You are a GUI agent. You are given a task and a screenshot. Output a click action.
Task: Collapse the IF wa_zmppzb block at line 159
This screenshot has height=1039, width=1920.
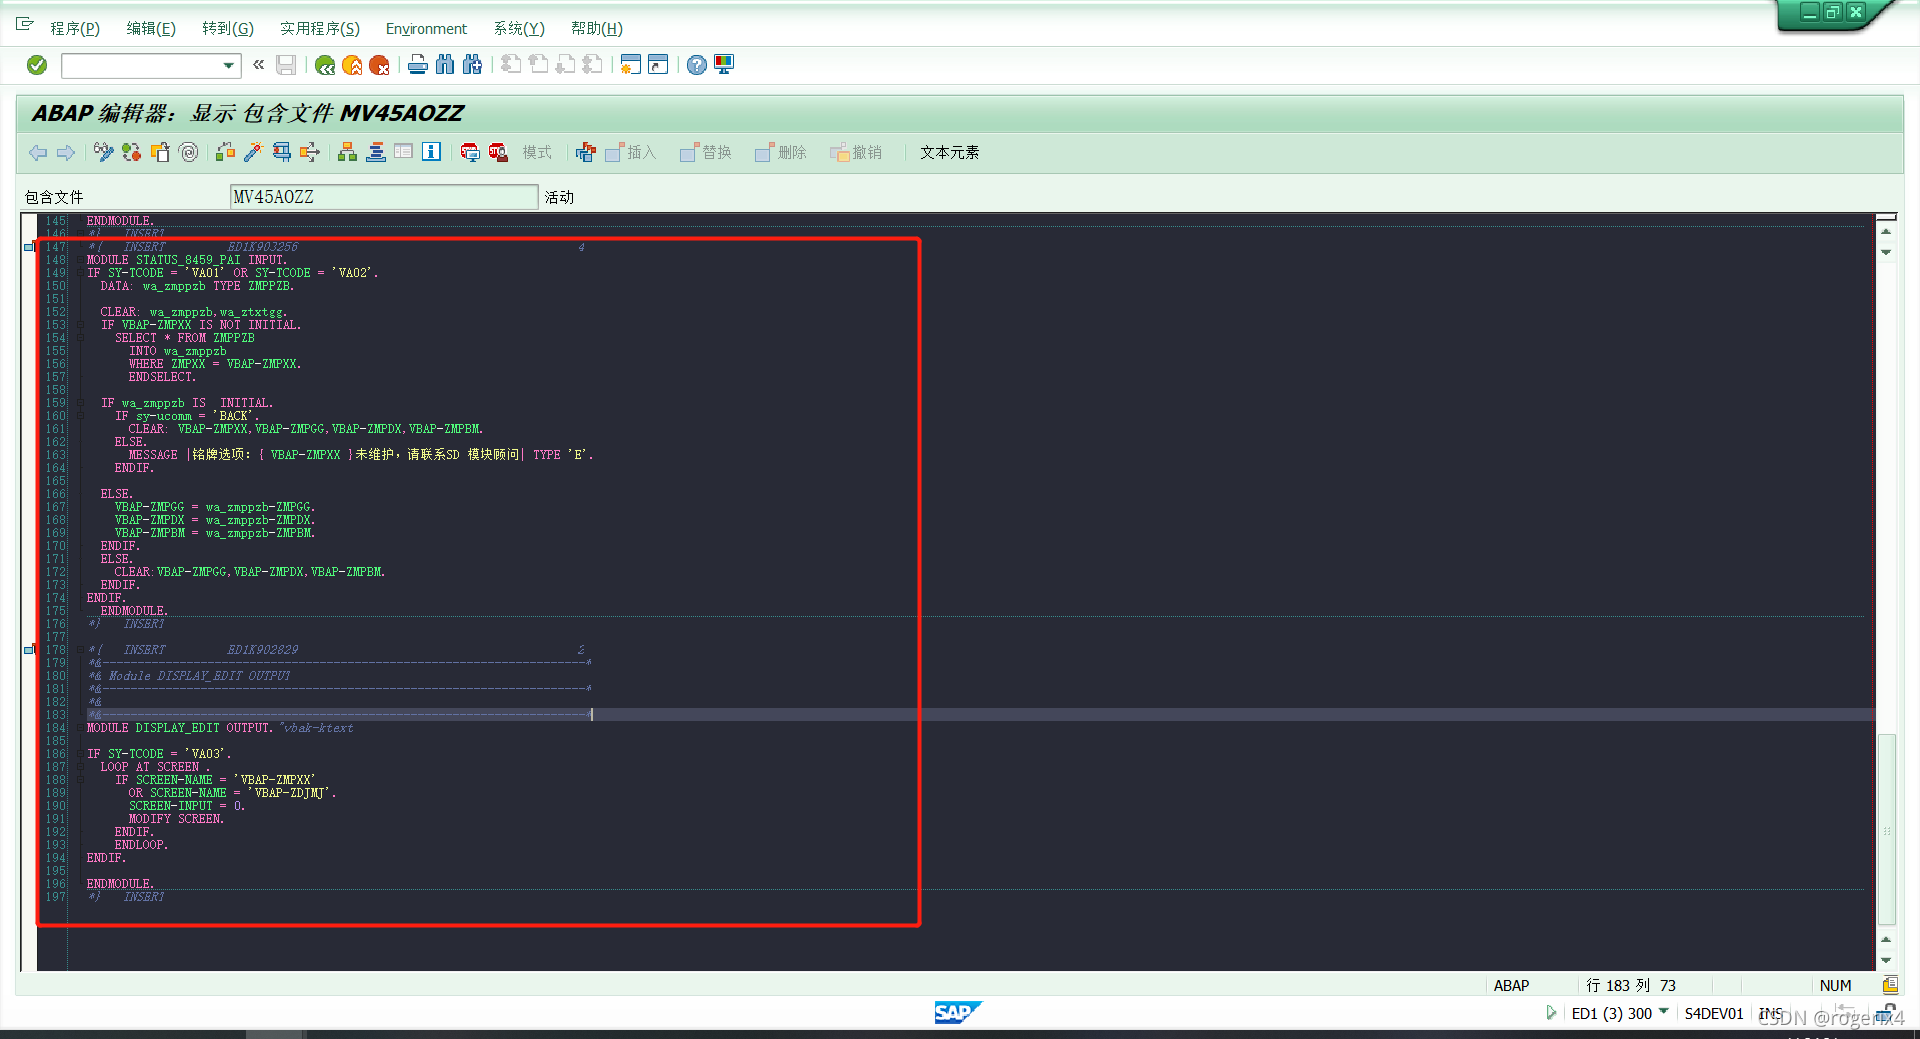[x=80, y=403]
